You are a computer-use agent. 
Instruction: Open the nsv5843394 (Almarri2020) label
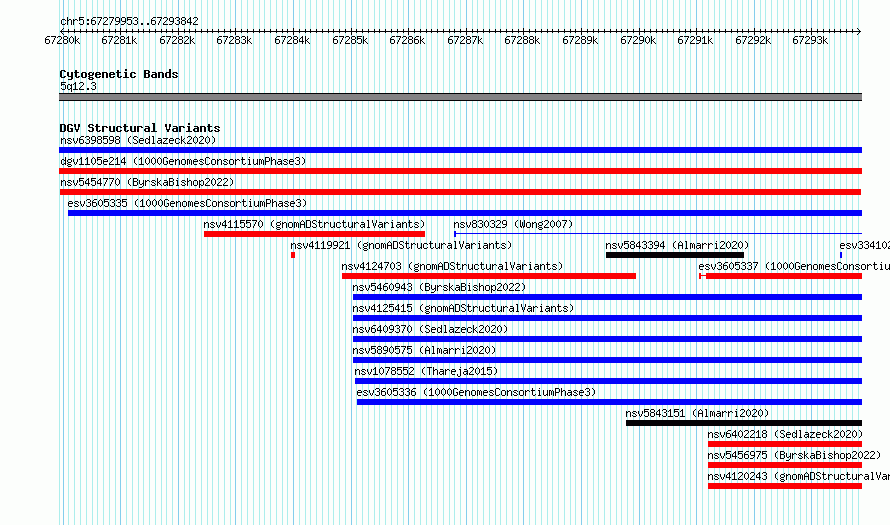click(677, 245)
